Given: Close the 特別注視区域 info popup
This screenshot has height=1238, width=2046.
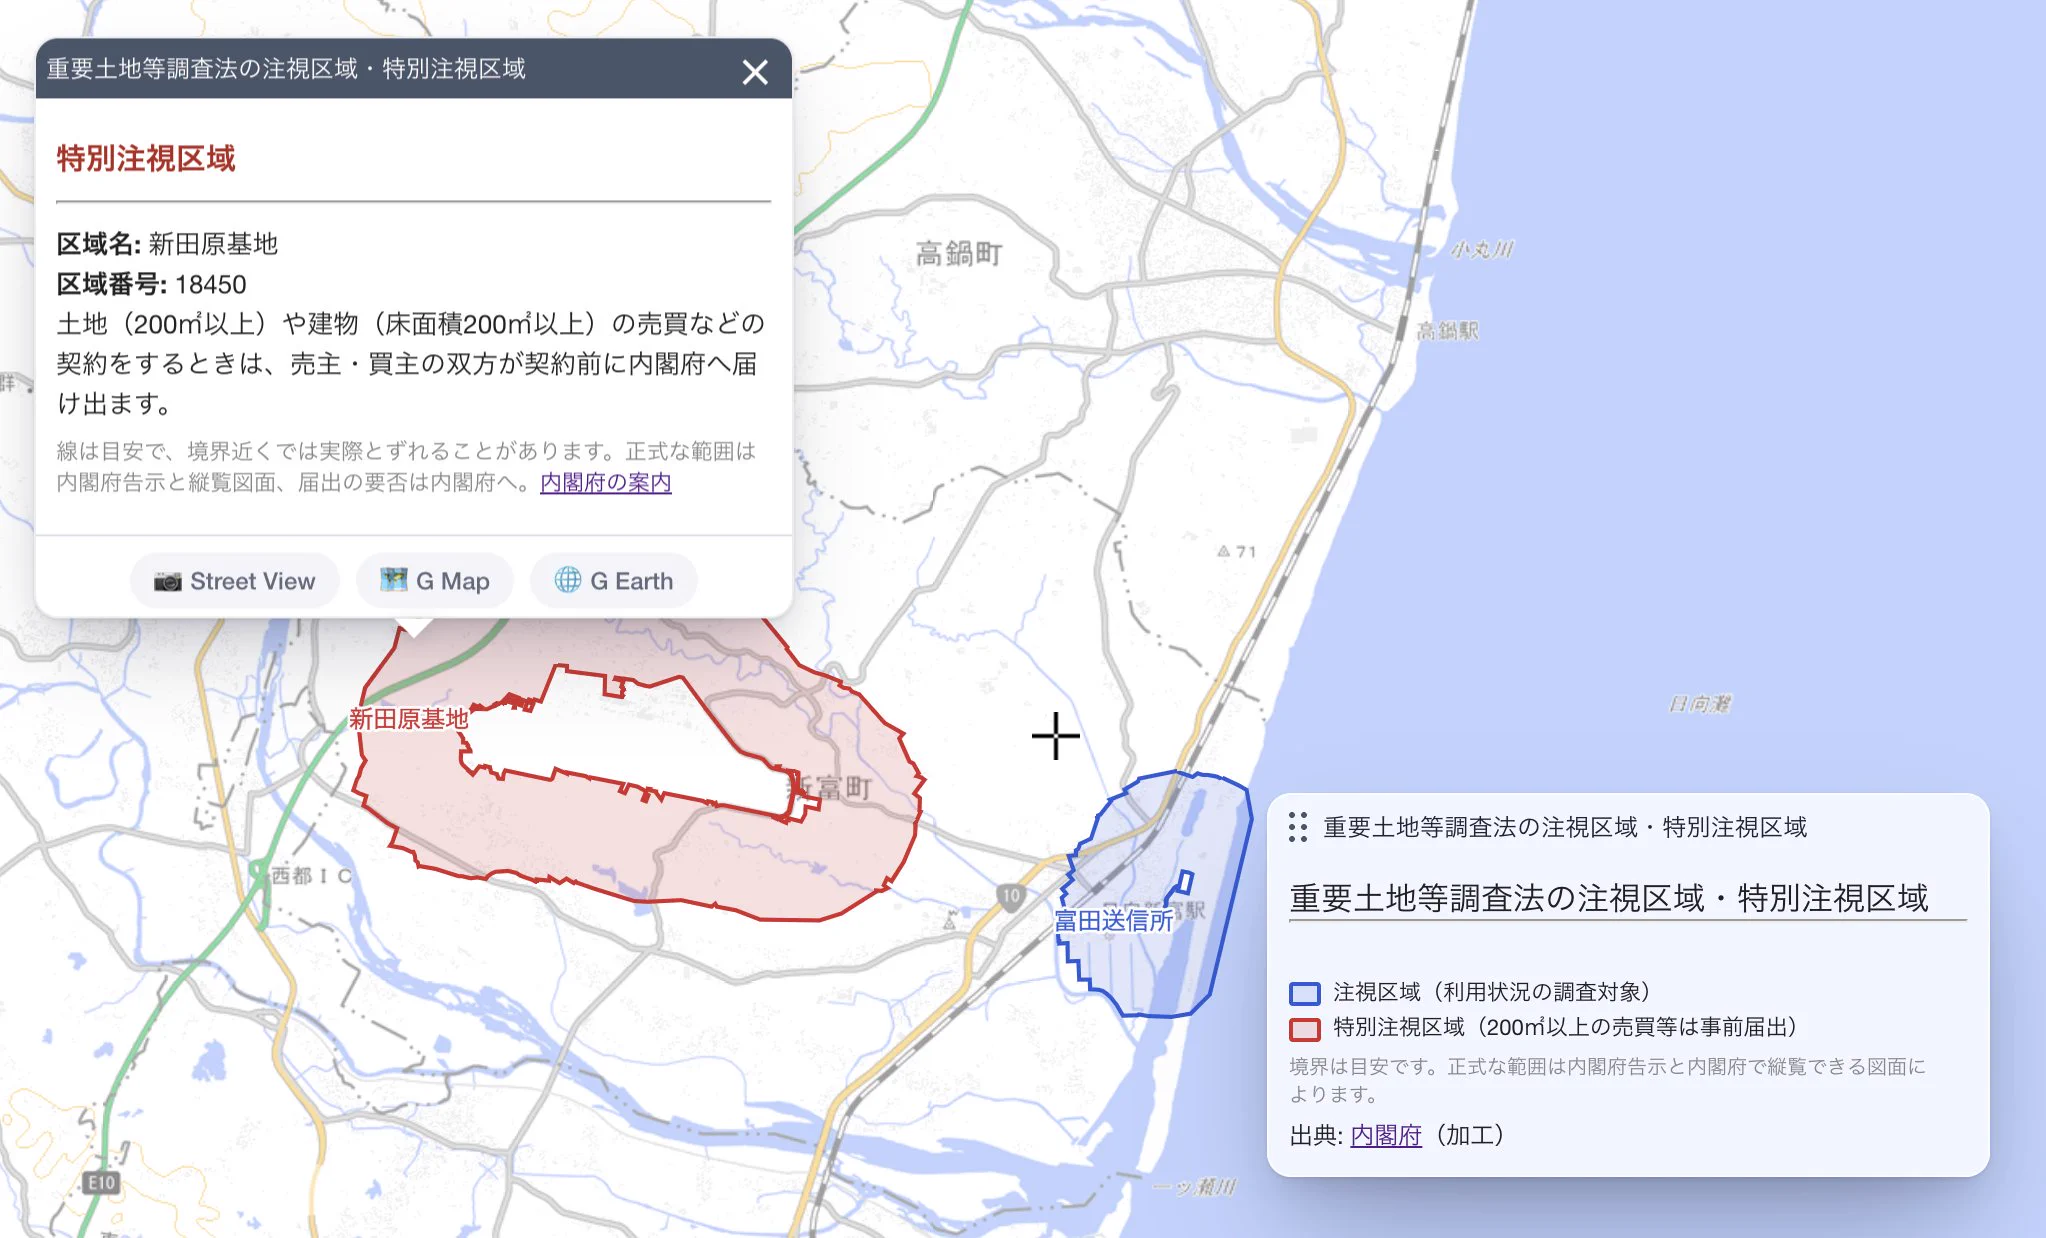Looking at the screenshot, I should tap(755, 71).
